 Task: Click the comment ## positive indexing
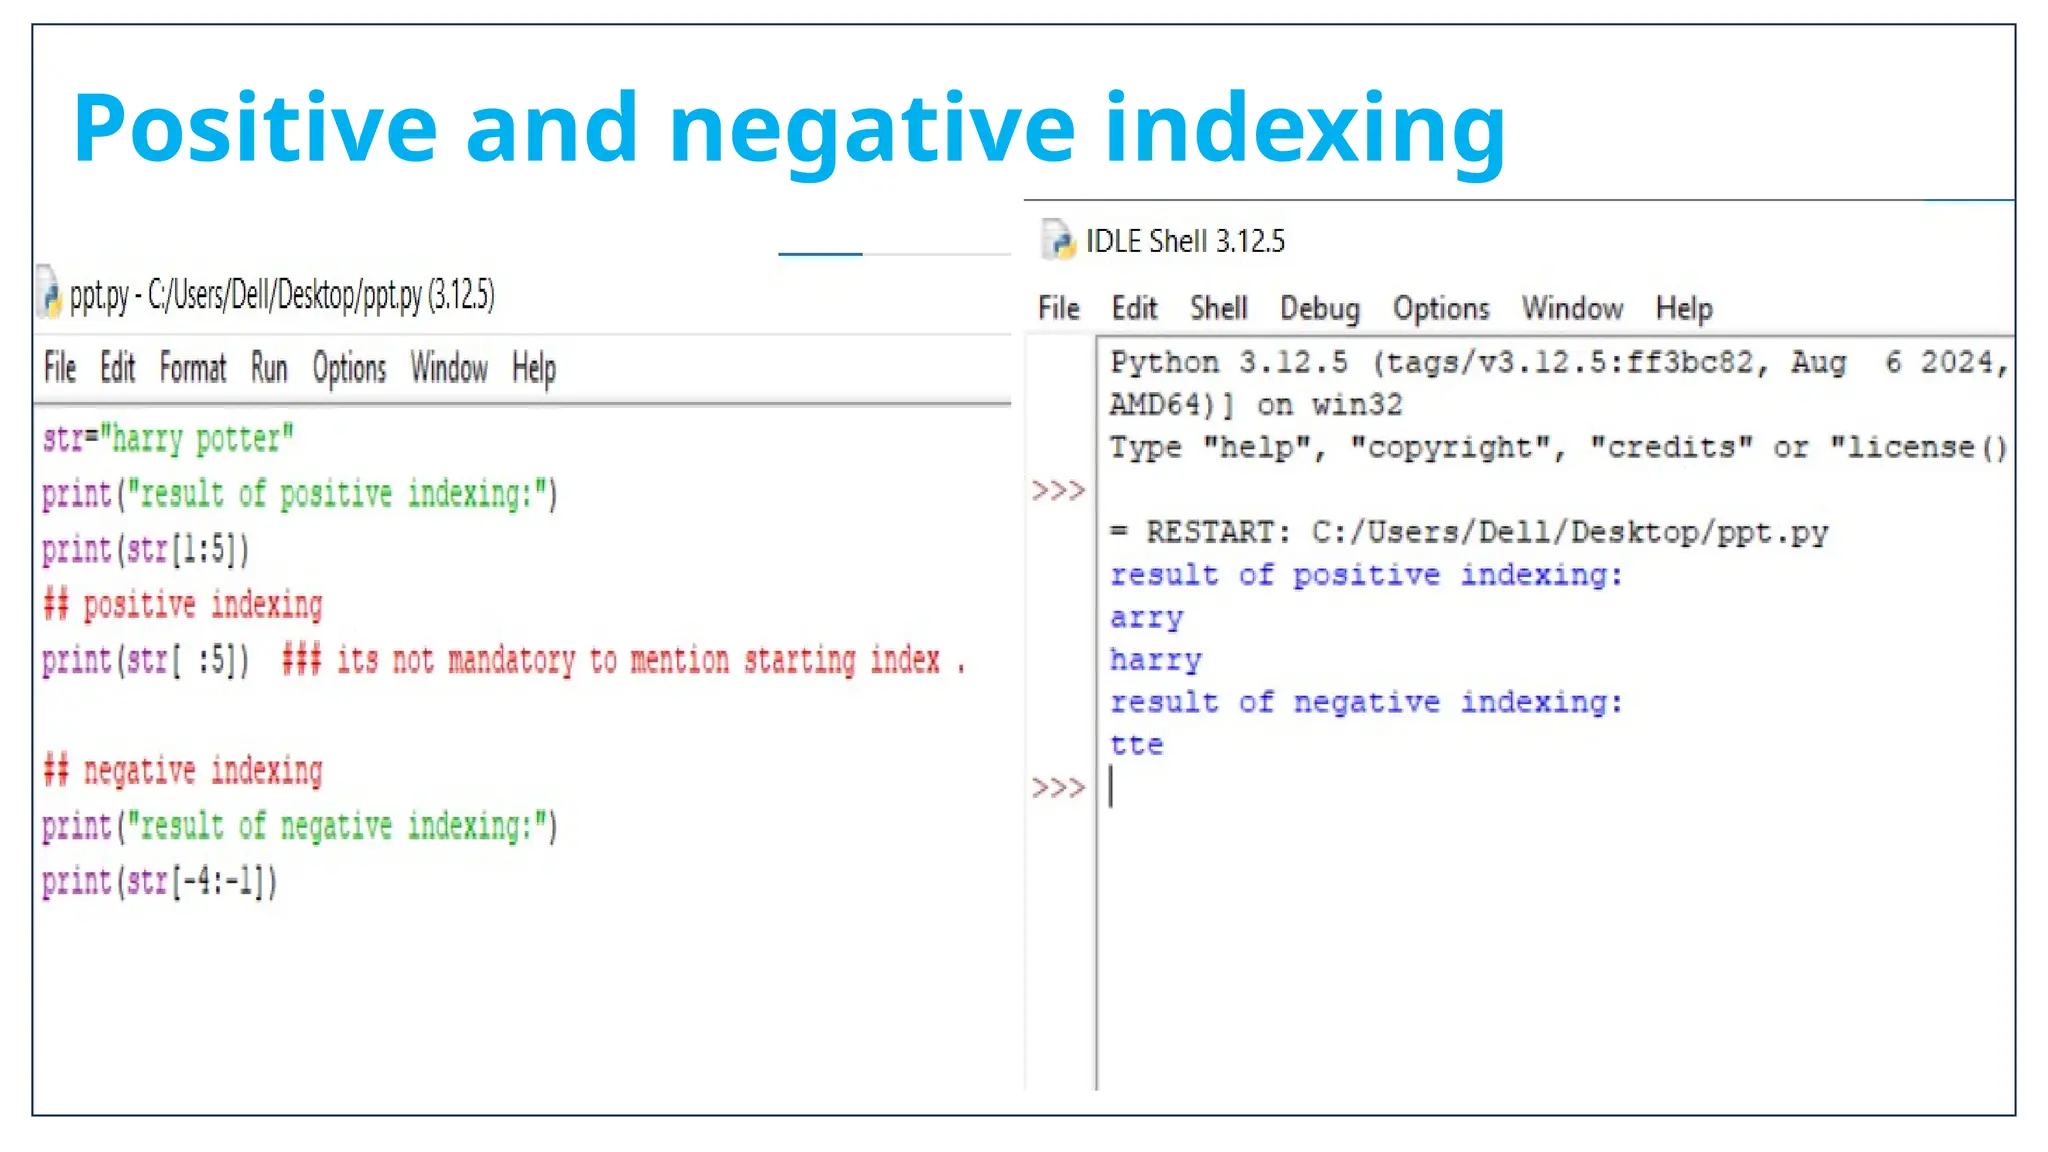click(x=183, y=604)
